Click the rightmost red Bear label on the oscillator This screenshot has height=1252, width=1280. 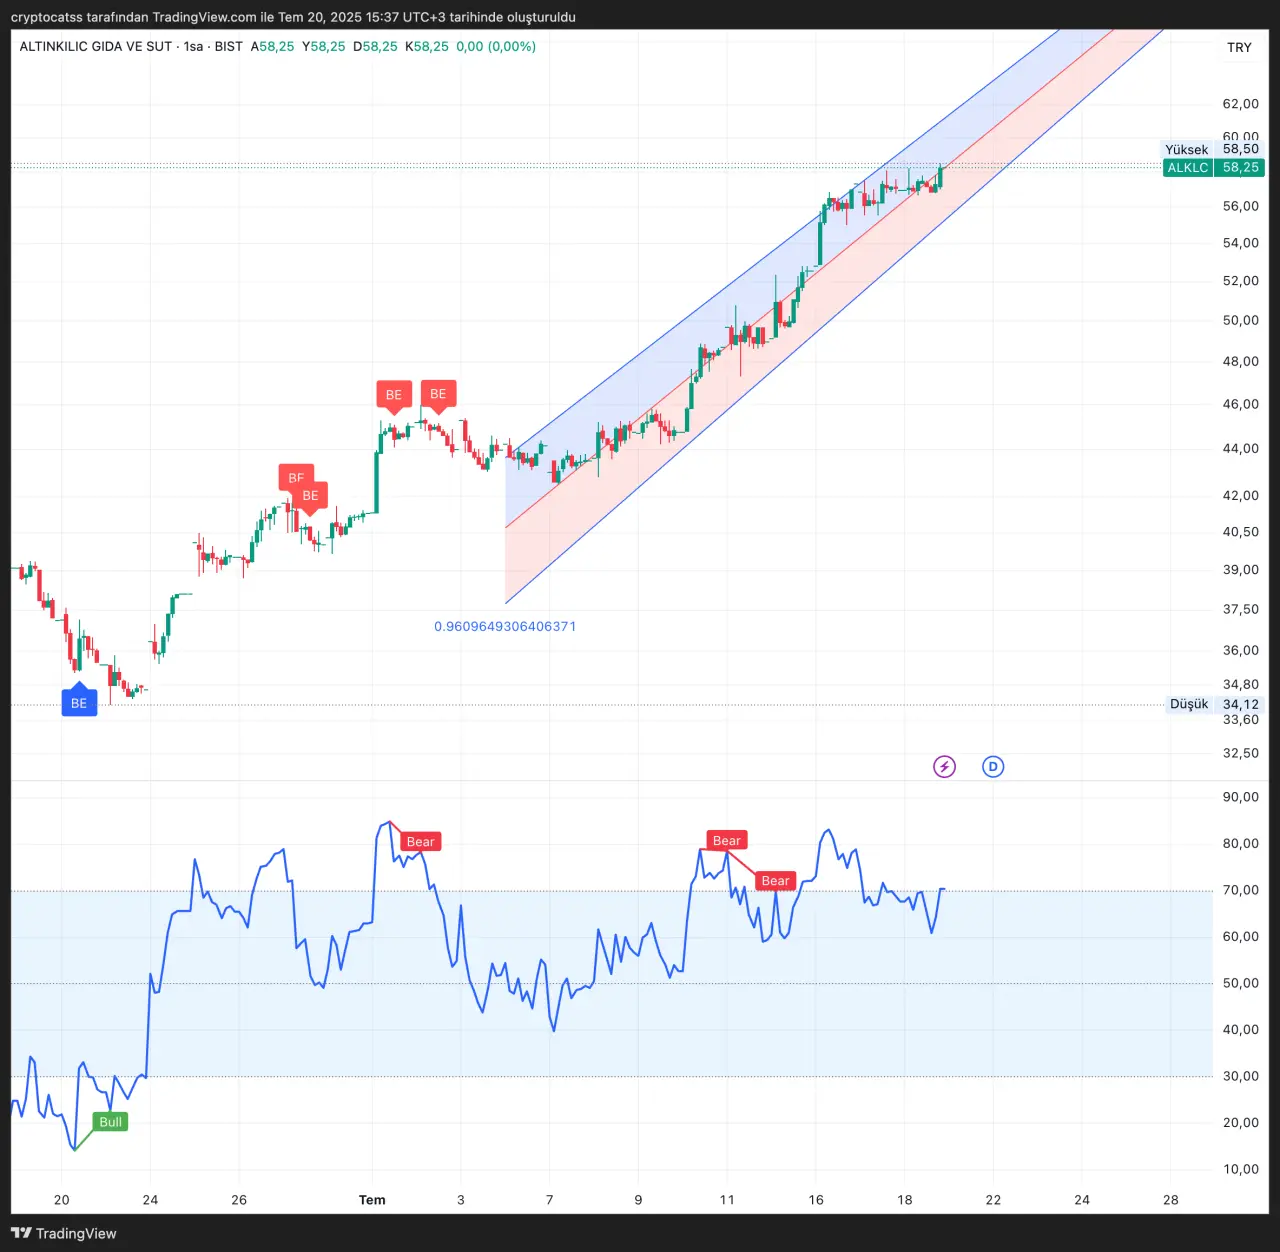pos(775,881)
